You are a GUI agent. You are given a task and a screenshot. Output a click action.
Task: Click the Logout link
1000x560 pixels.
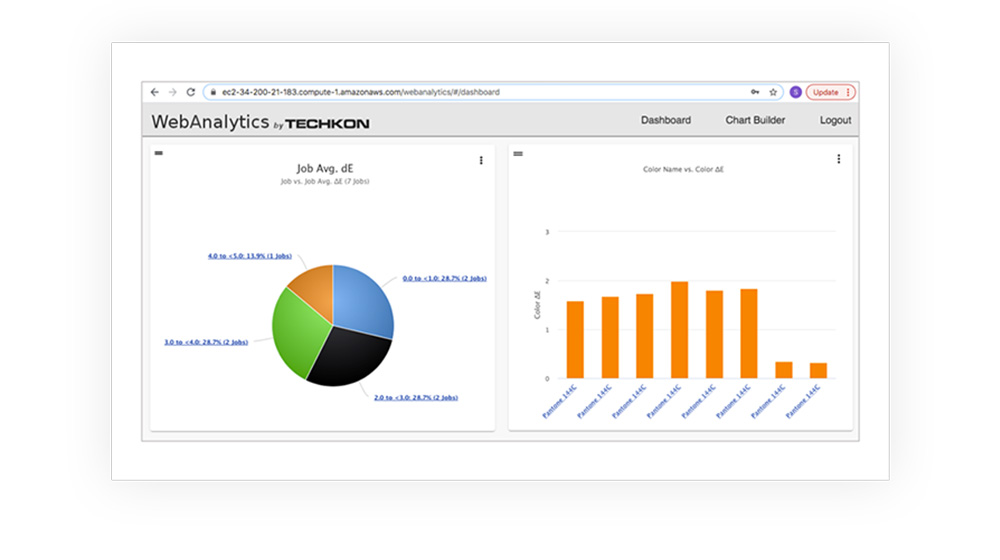coord(835,120)
